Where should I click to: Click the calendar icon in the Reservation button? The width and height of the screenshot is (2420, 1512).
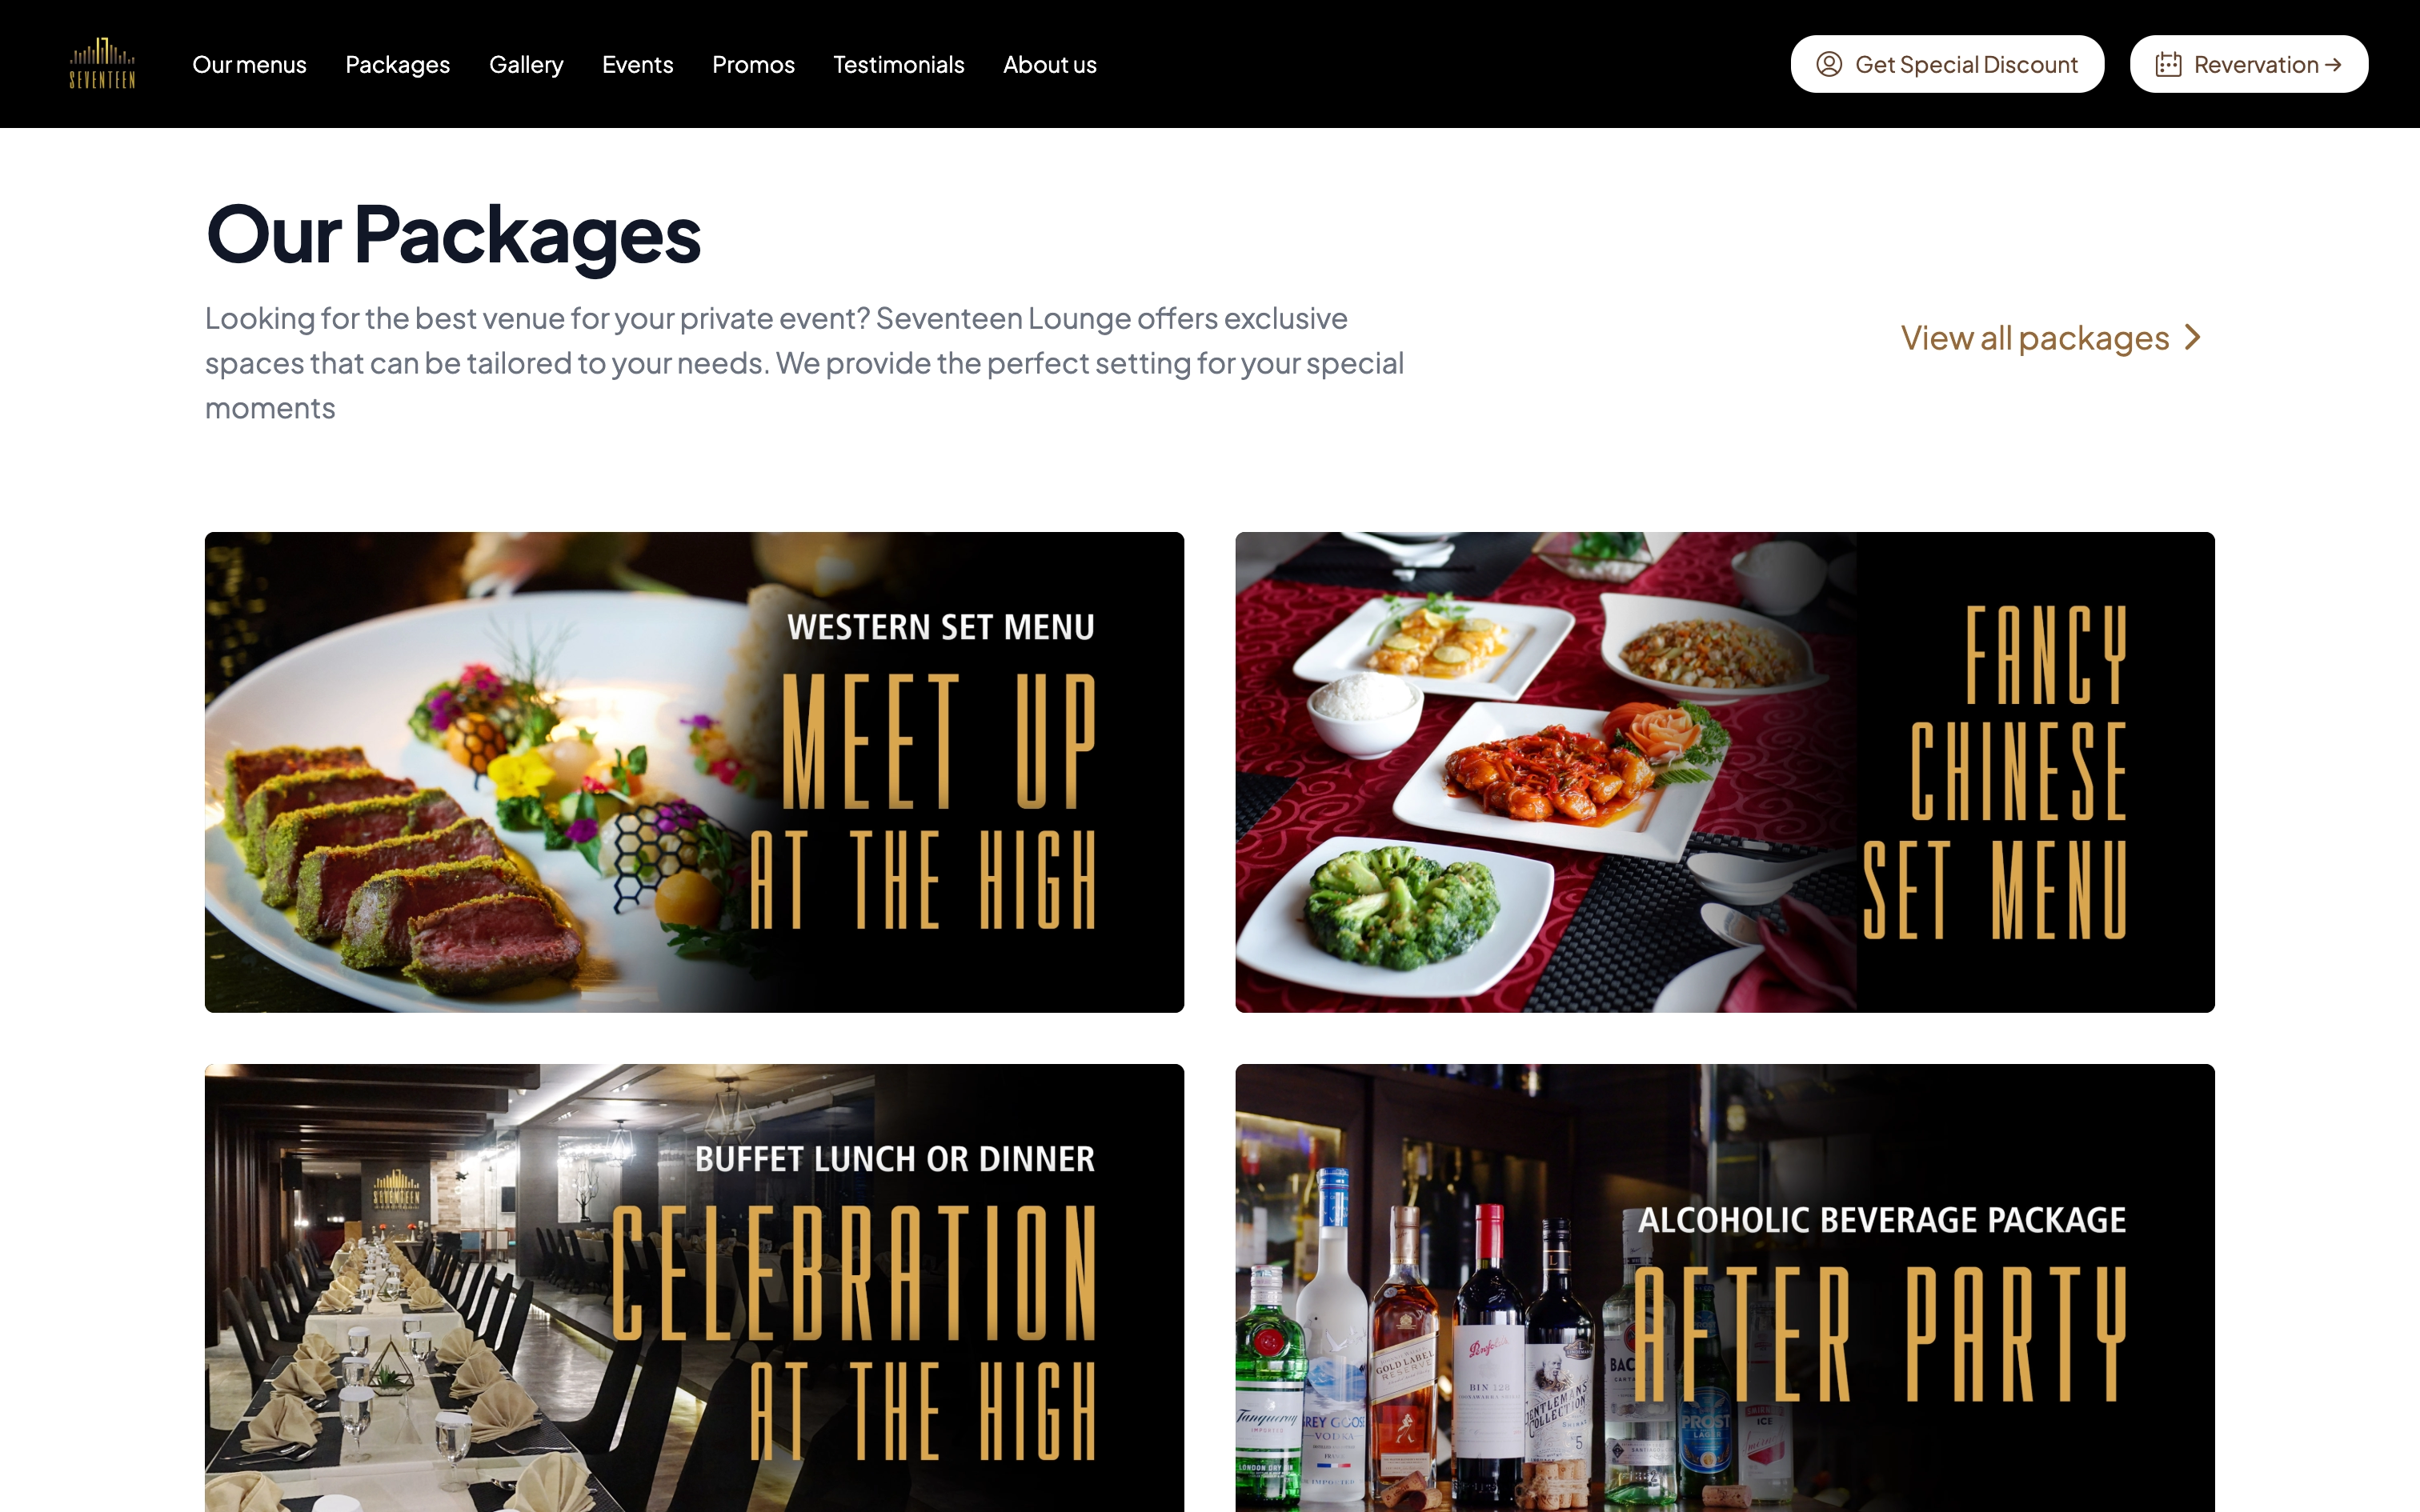2168,64
